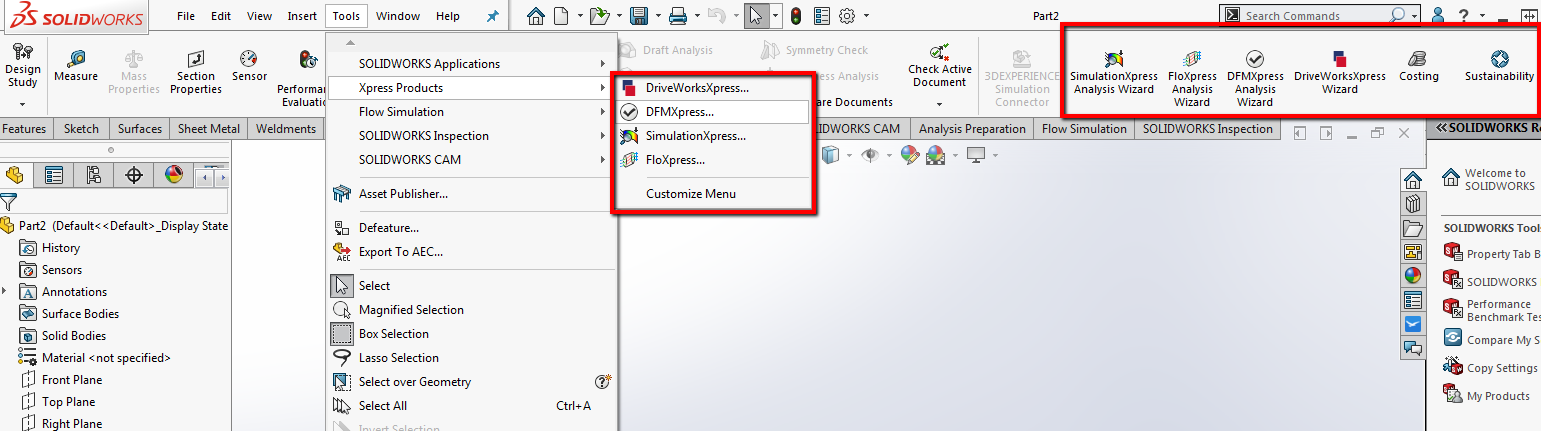The width and height of the screenshot is (1541, 431).
Task: Open FloXpress Analysis Wizard in ribbon
Action: [x=1192, y=78]
